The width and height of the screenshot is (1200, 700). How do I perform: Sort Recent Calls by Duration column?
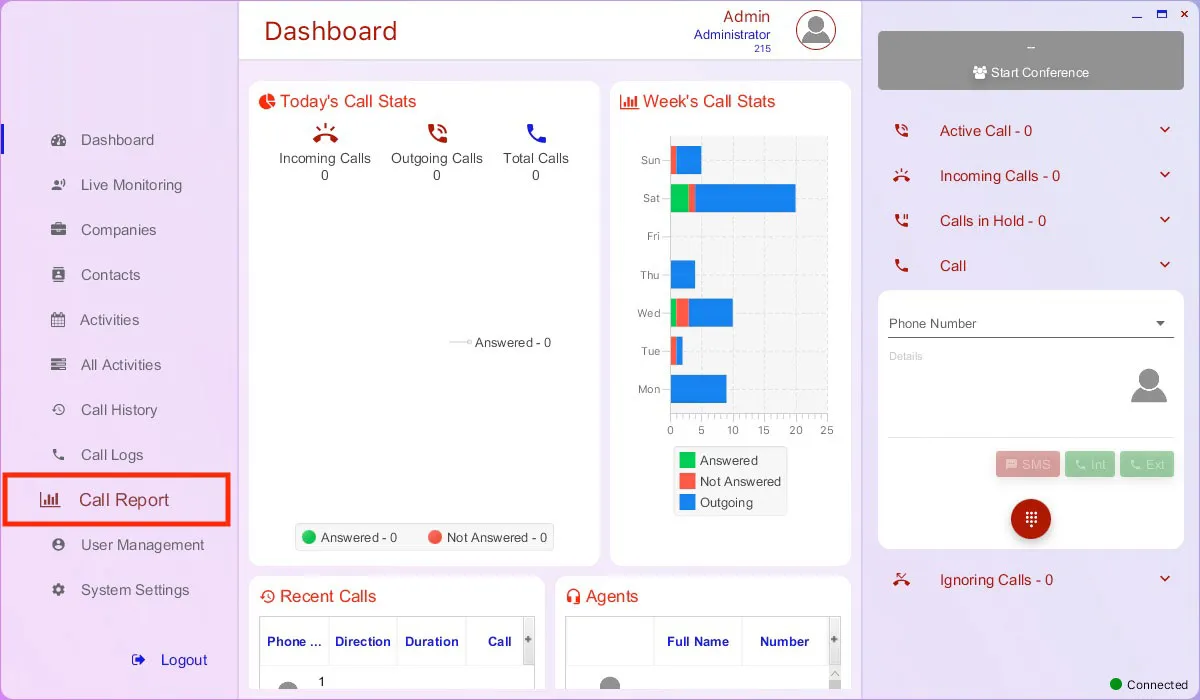(x=432, y=642)
